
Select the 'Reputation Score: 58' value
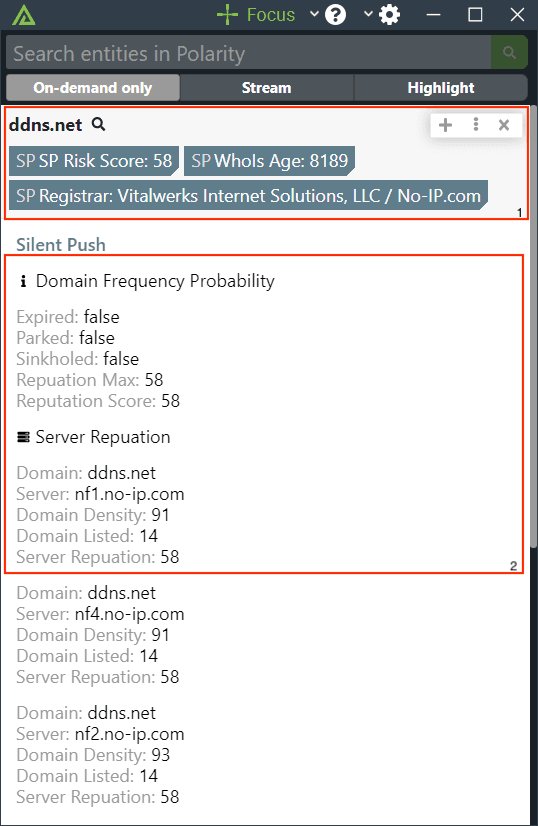170,401
